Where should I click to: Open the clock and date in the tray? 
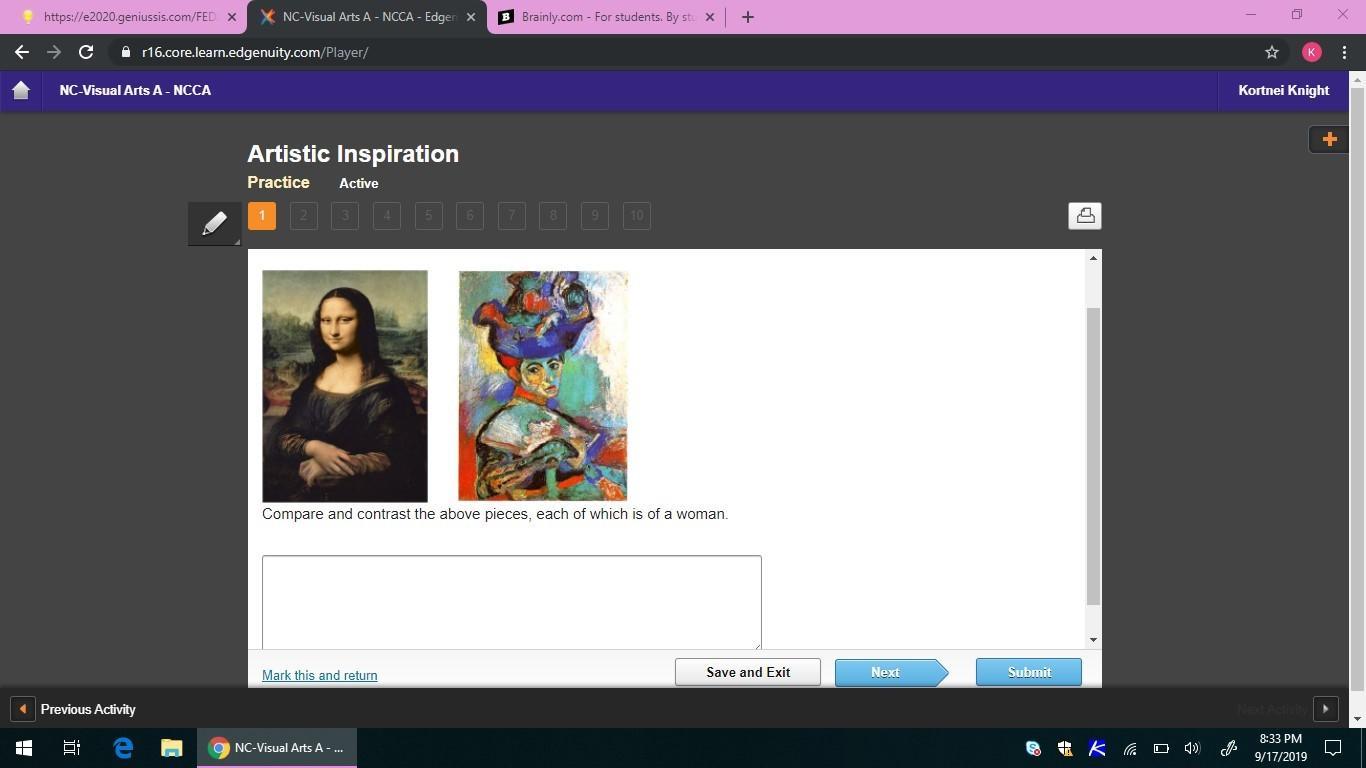pos(1281,748)
